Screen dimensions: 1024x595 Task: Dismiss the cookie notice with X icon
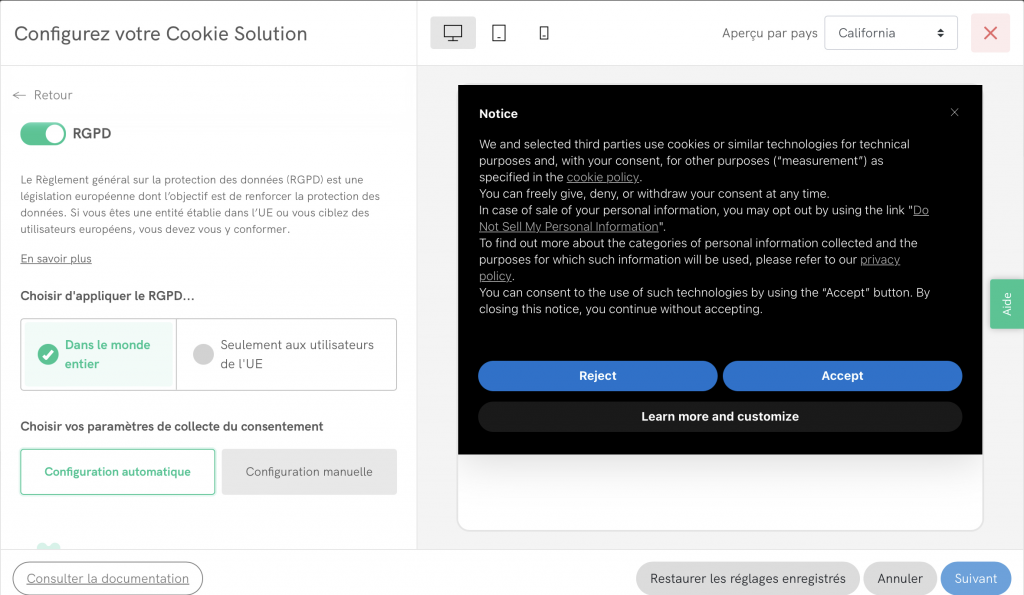[x=954, y=113]
